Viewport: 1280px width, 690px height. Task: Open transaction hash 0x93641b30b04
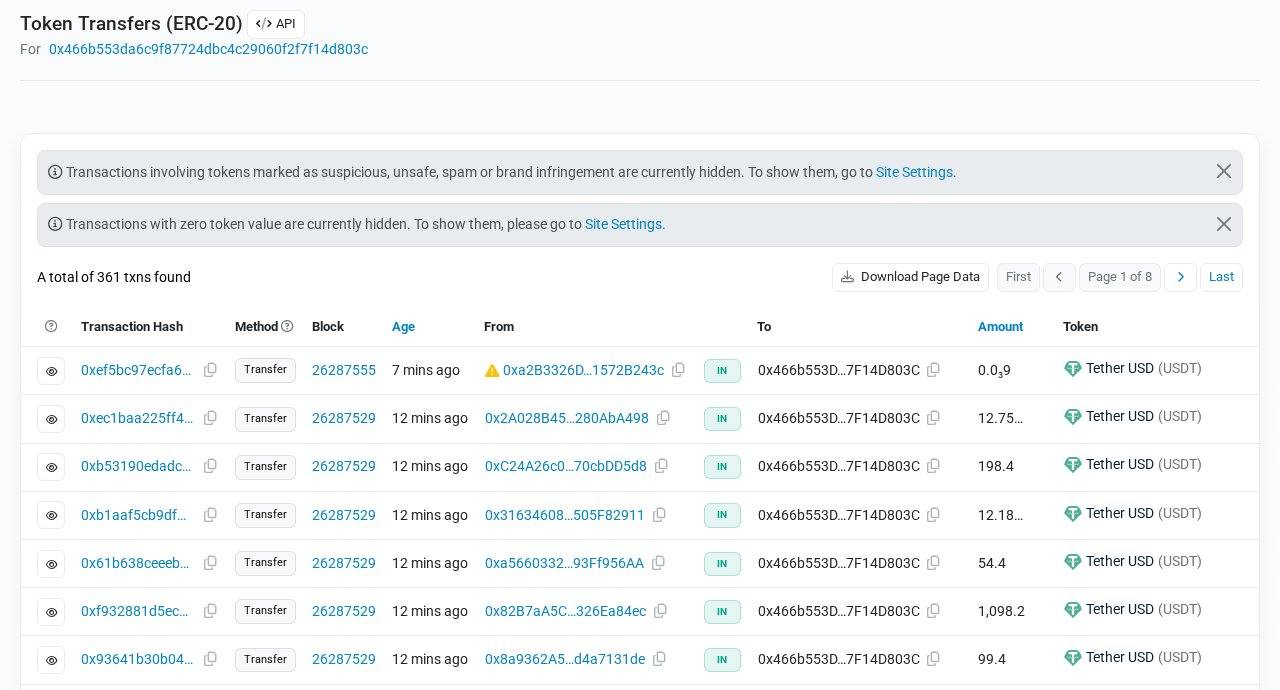[x=136, y=659]
